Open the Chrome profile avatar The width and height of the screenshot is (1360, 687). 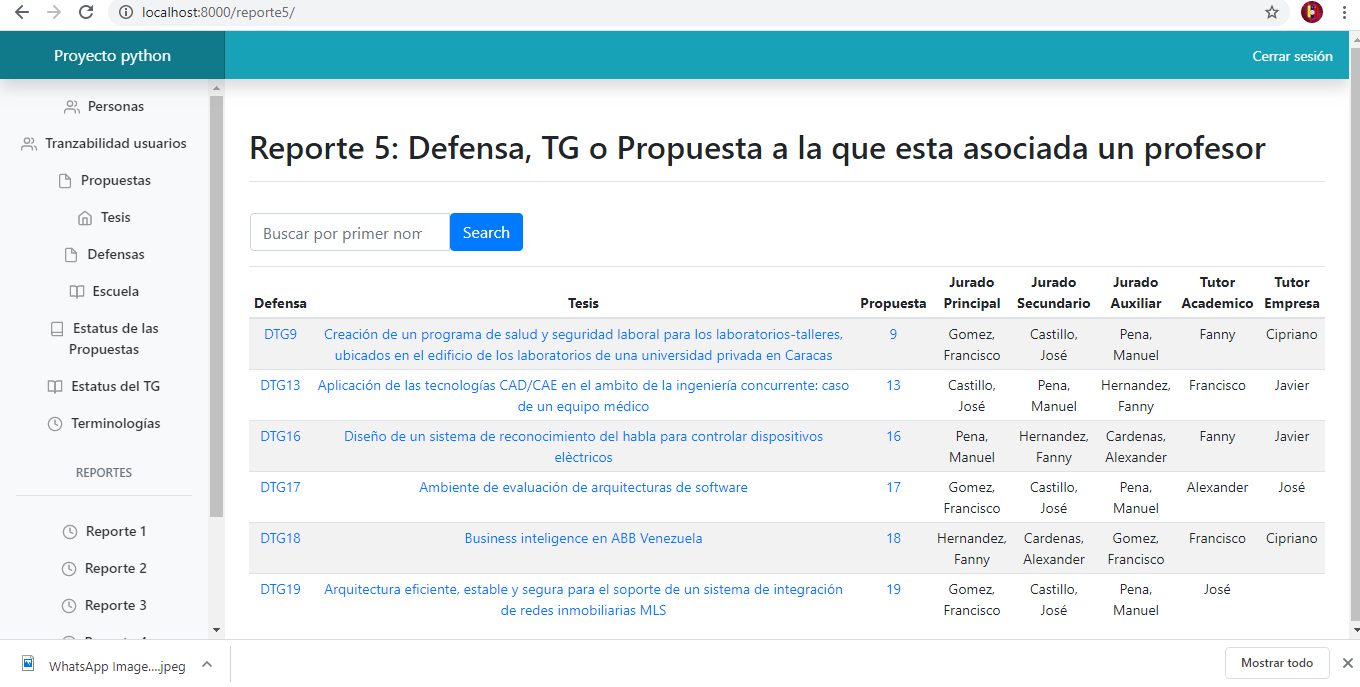pos(1311,12)
